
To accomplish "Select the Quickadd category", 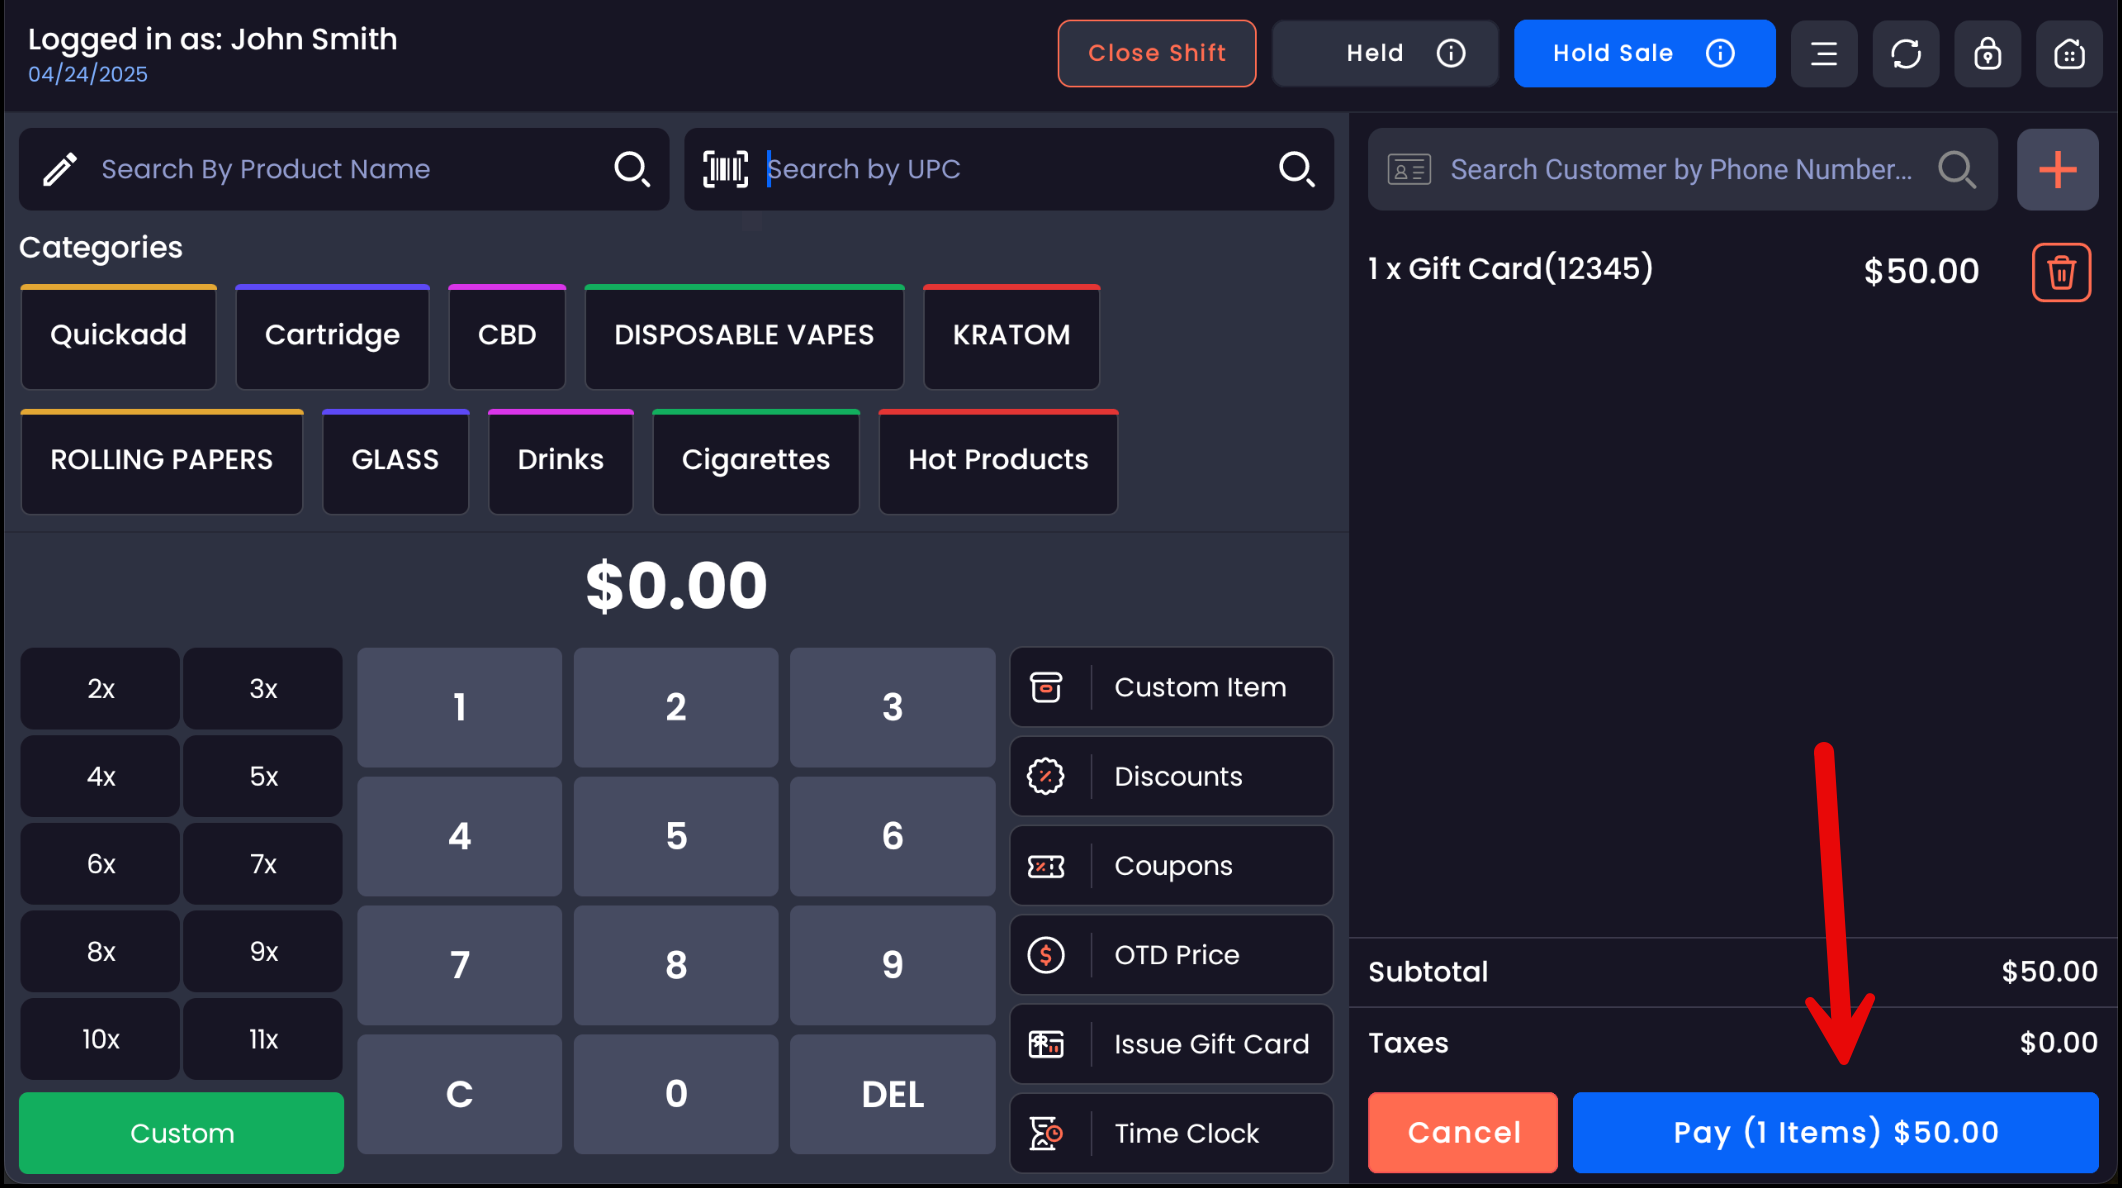I will tap(118, 337).
